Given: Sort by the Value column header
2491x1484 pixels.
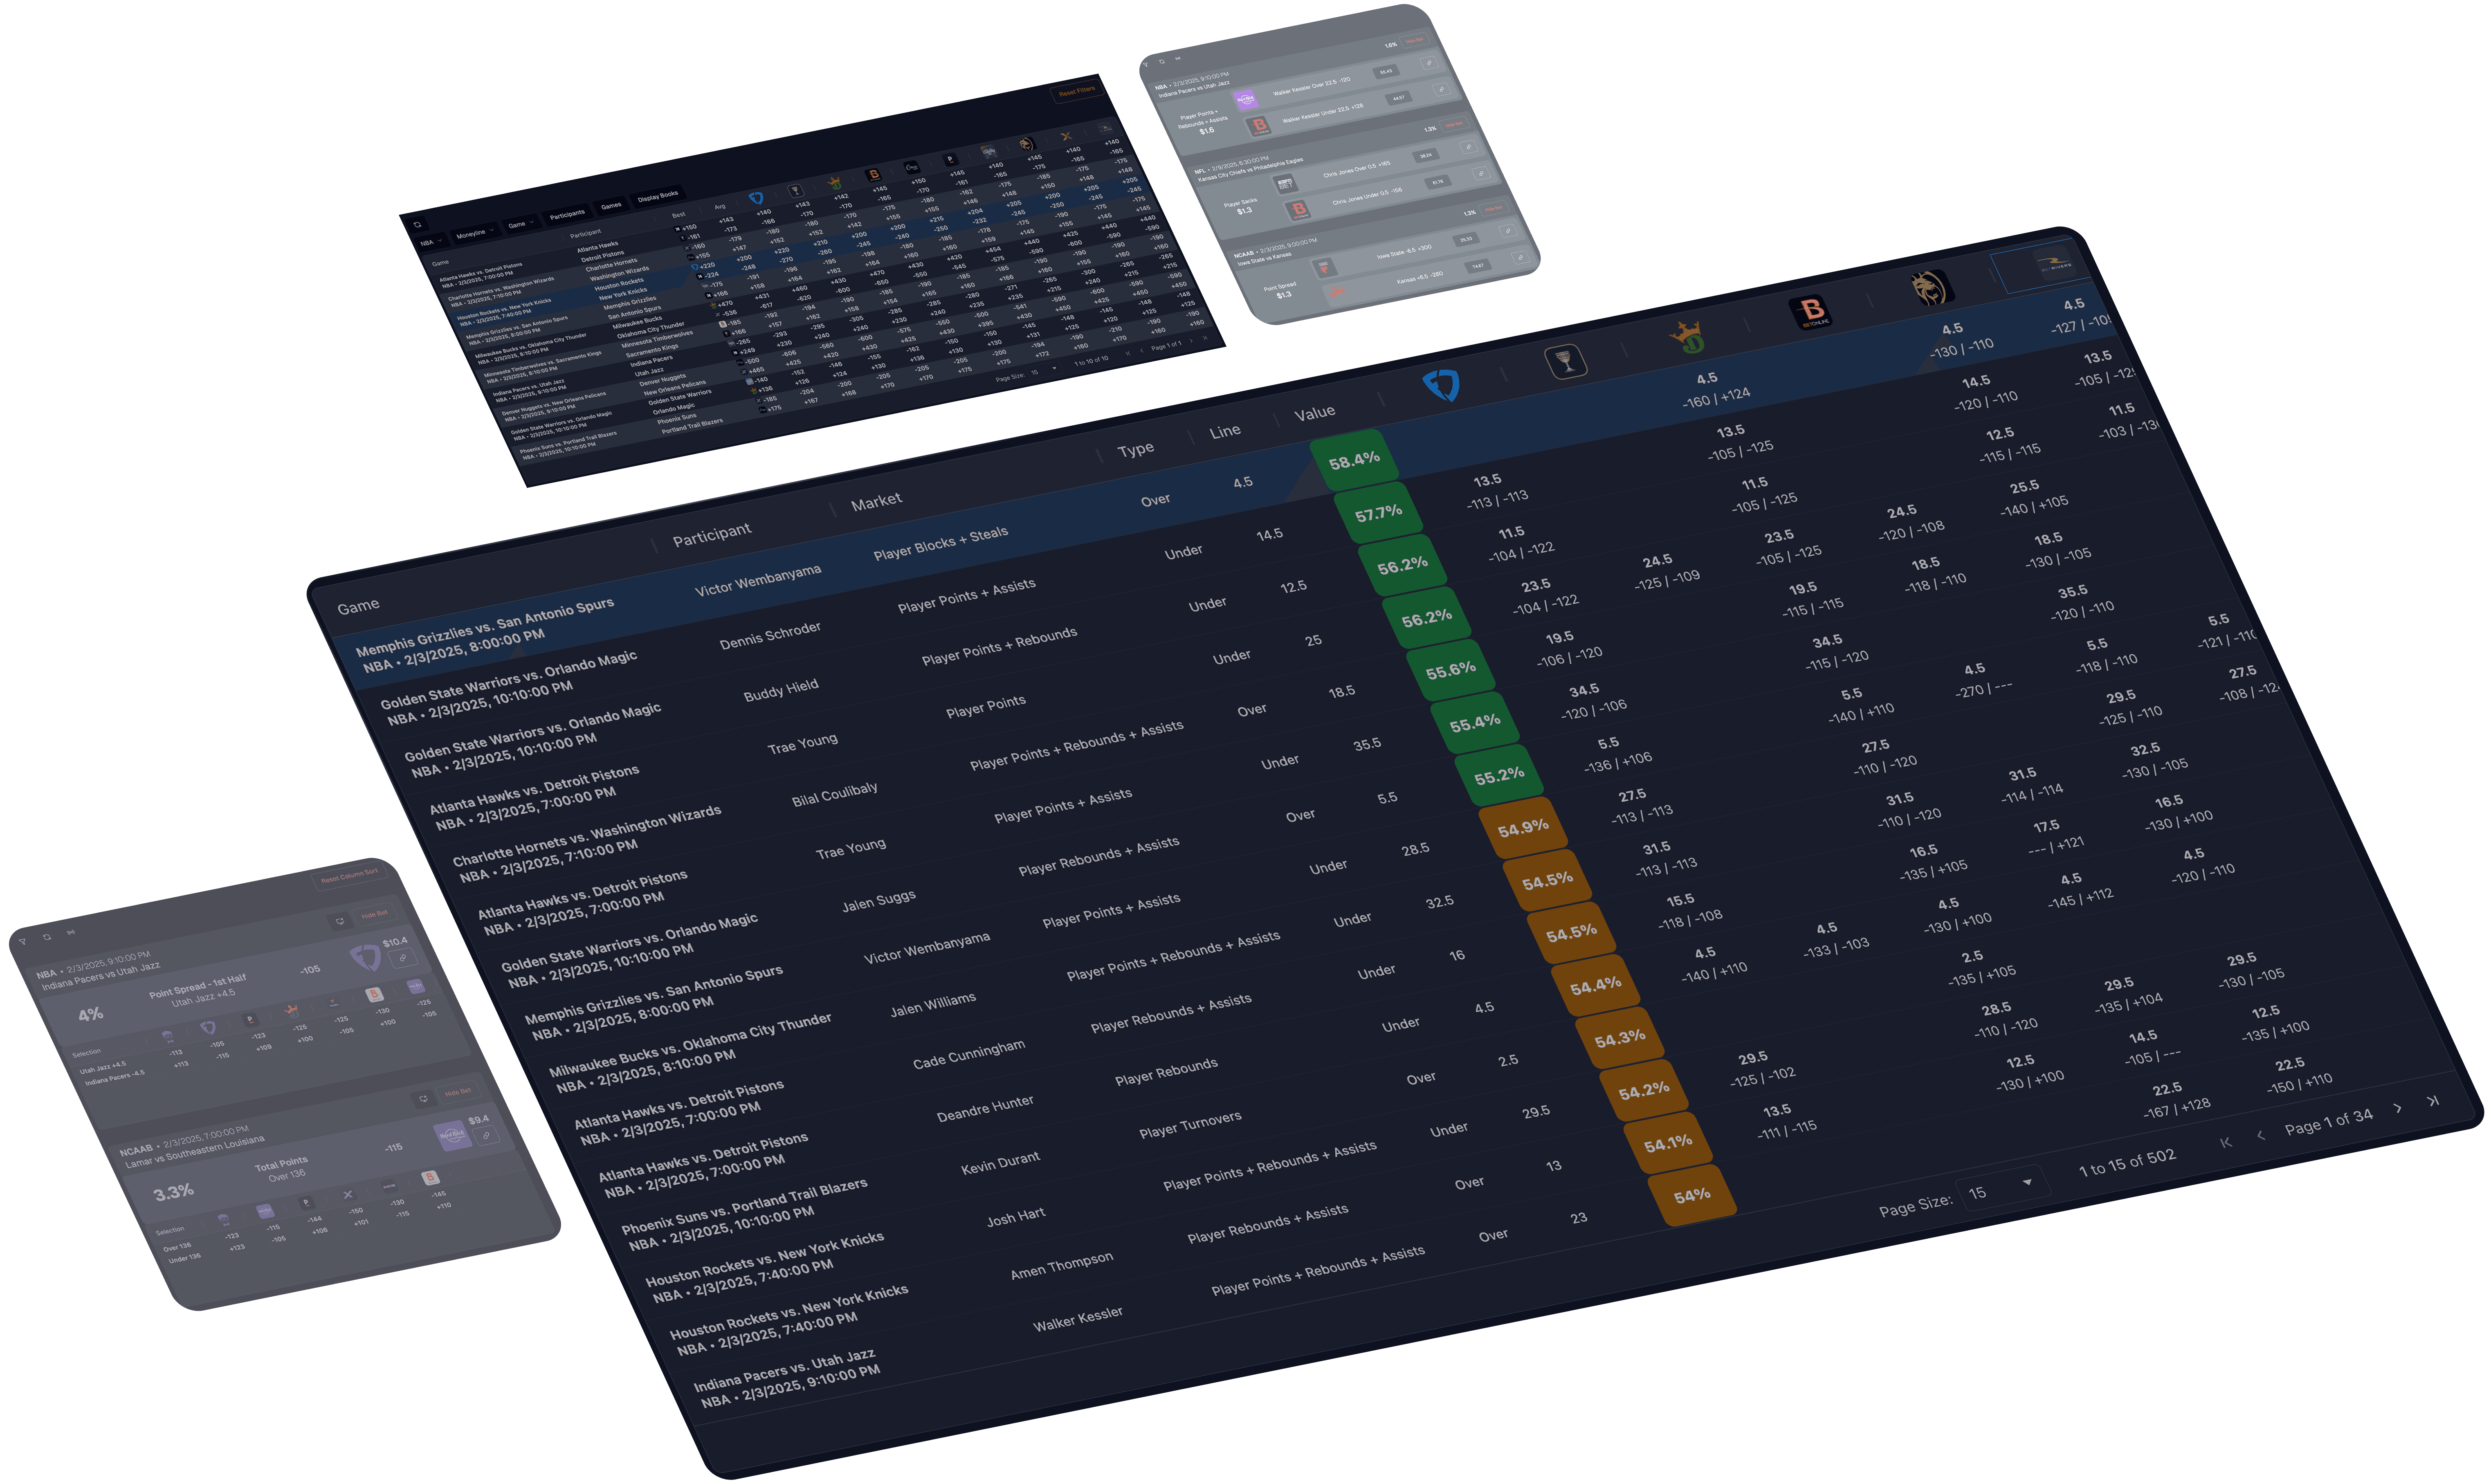Looking at the screenshot, I should 1314,412.
